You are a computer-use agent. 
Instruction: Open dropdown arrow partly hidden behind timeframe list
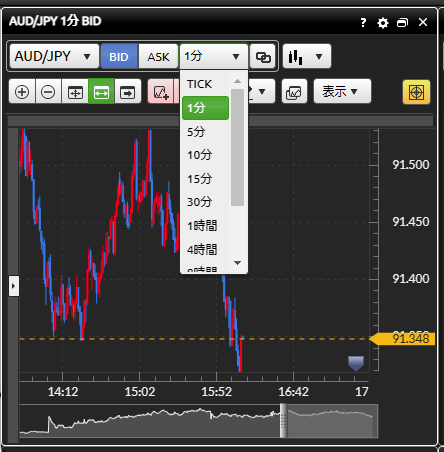click(261, 91)
